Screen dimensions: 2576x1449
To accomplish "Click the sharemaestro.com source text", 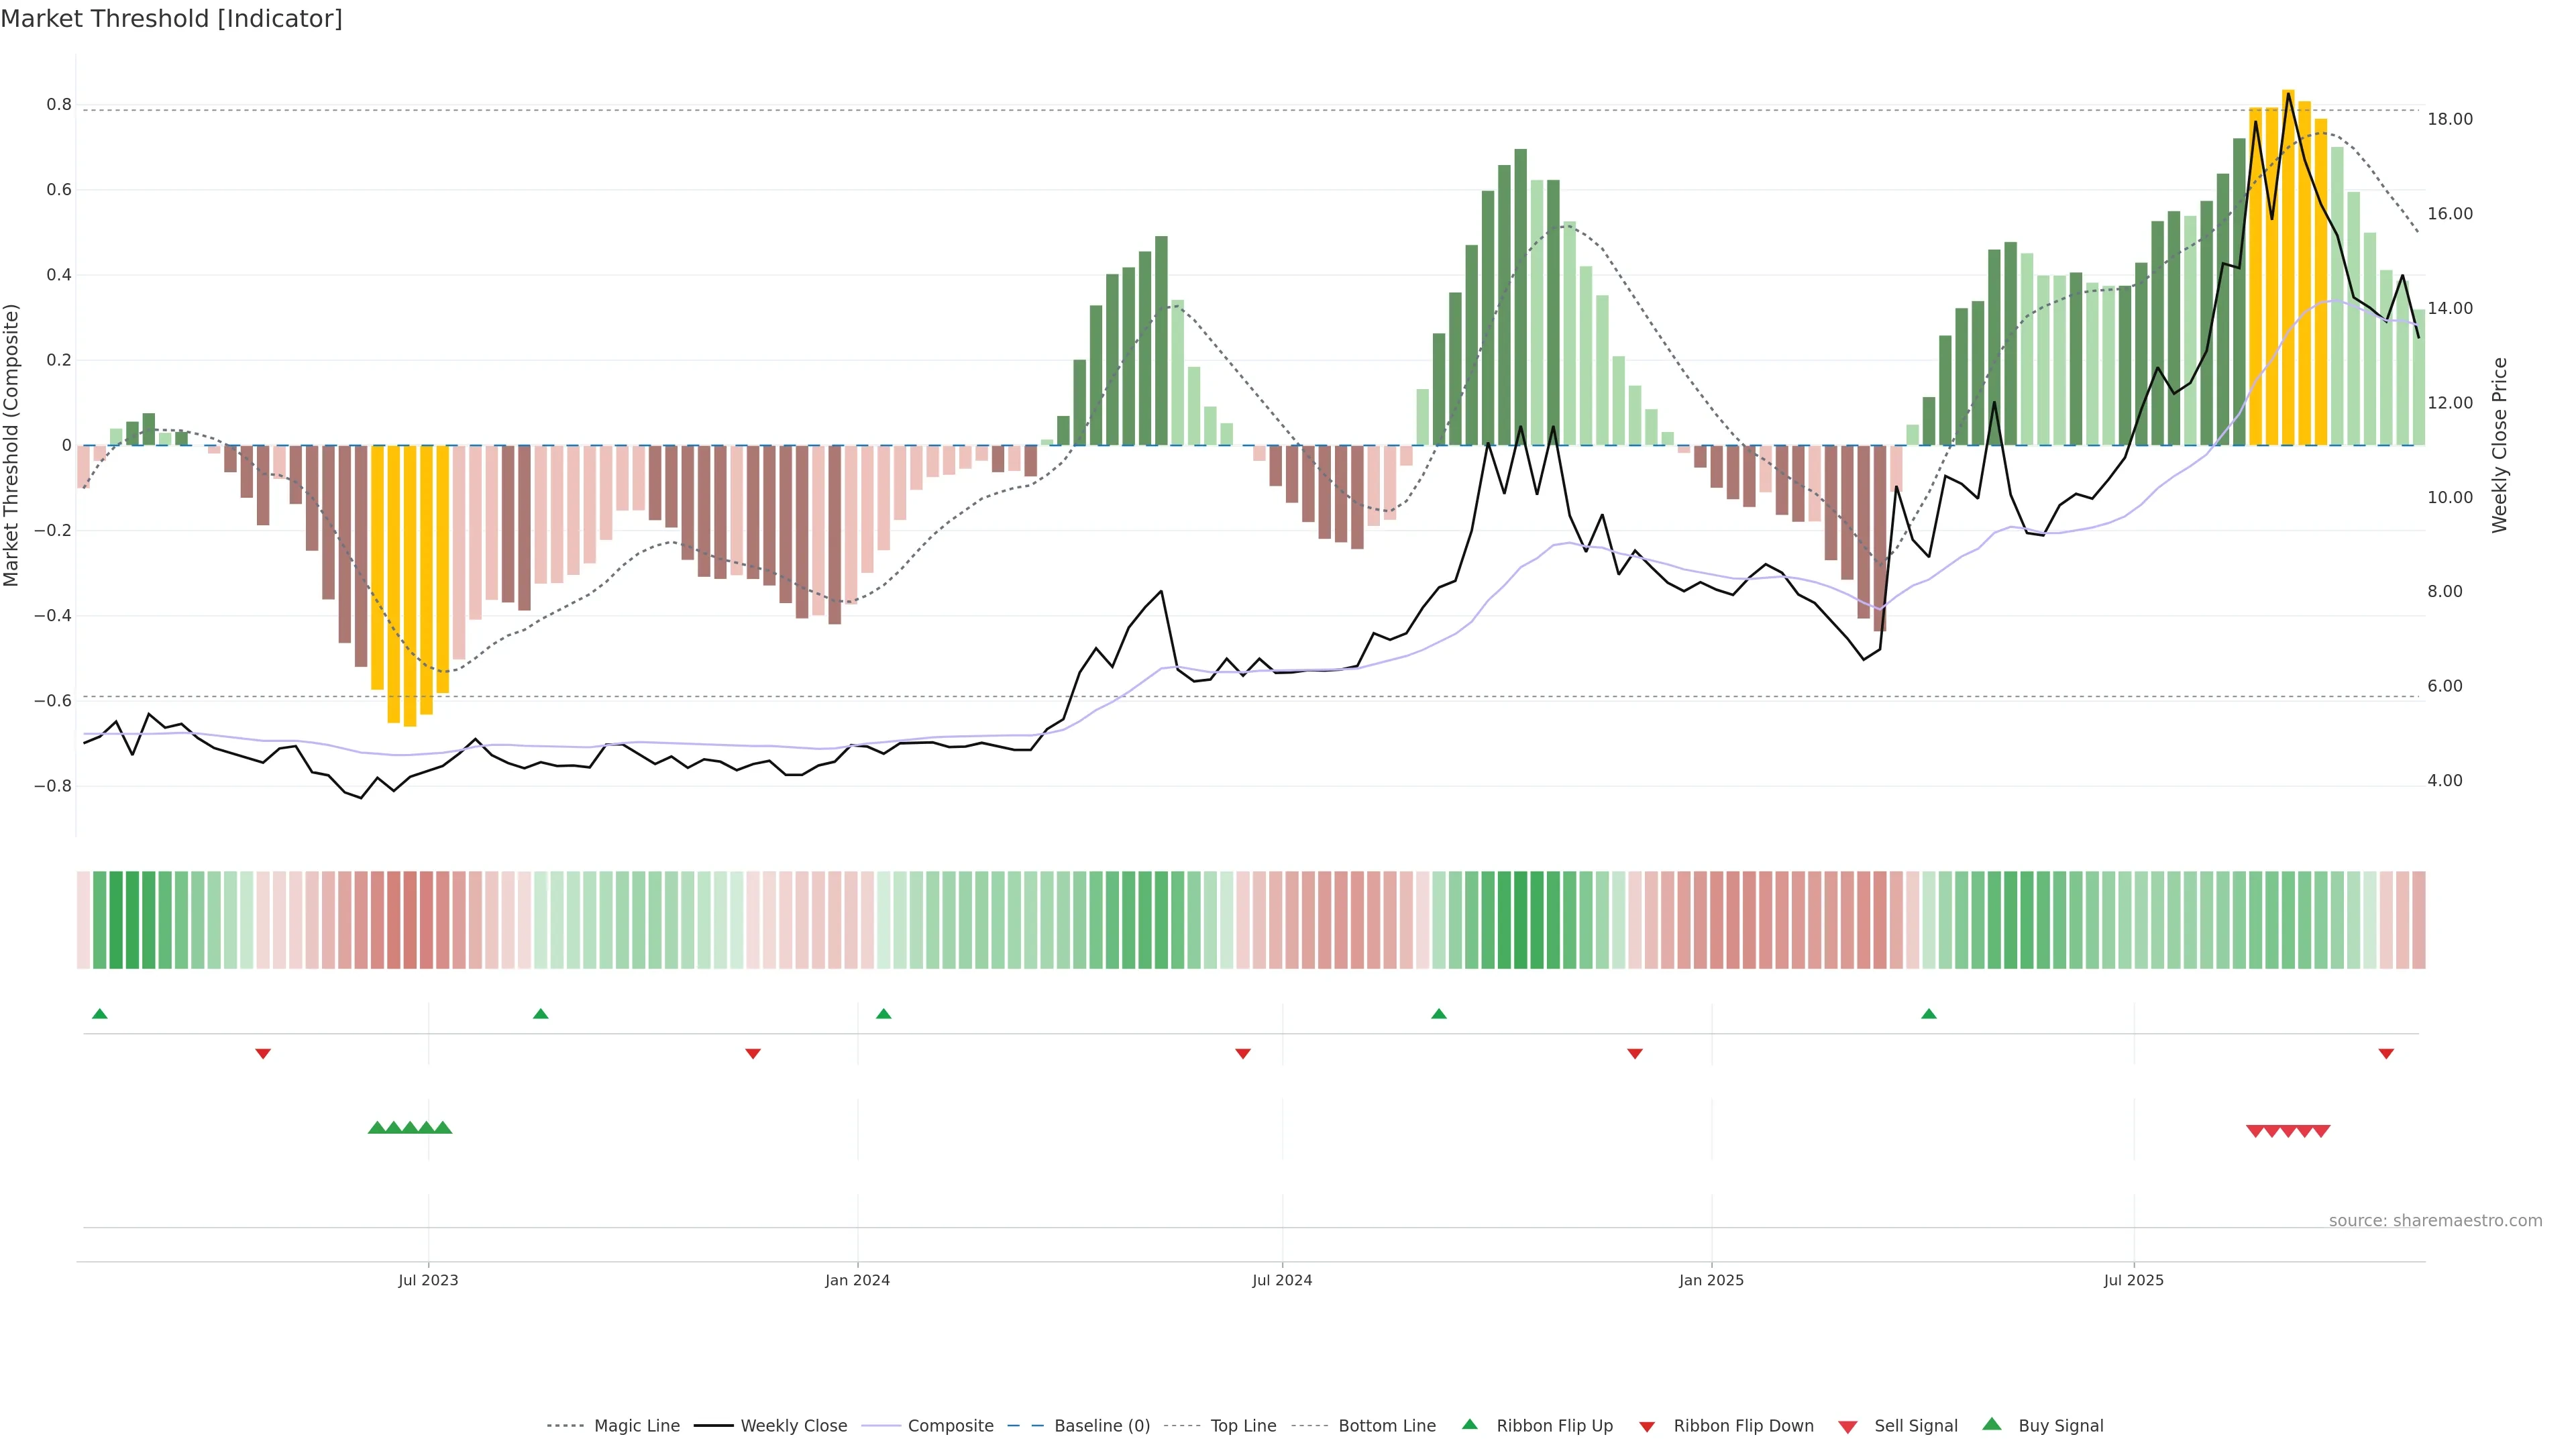I will (x=2435, y=1220).
